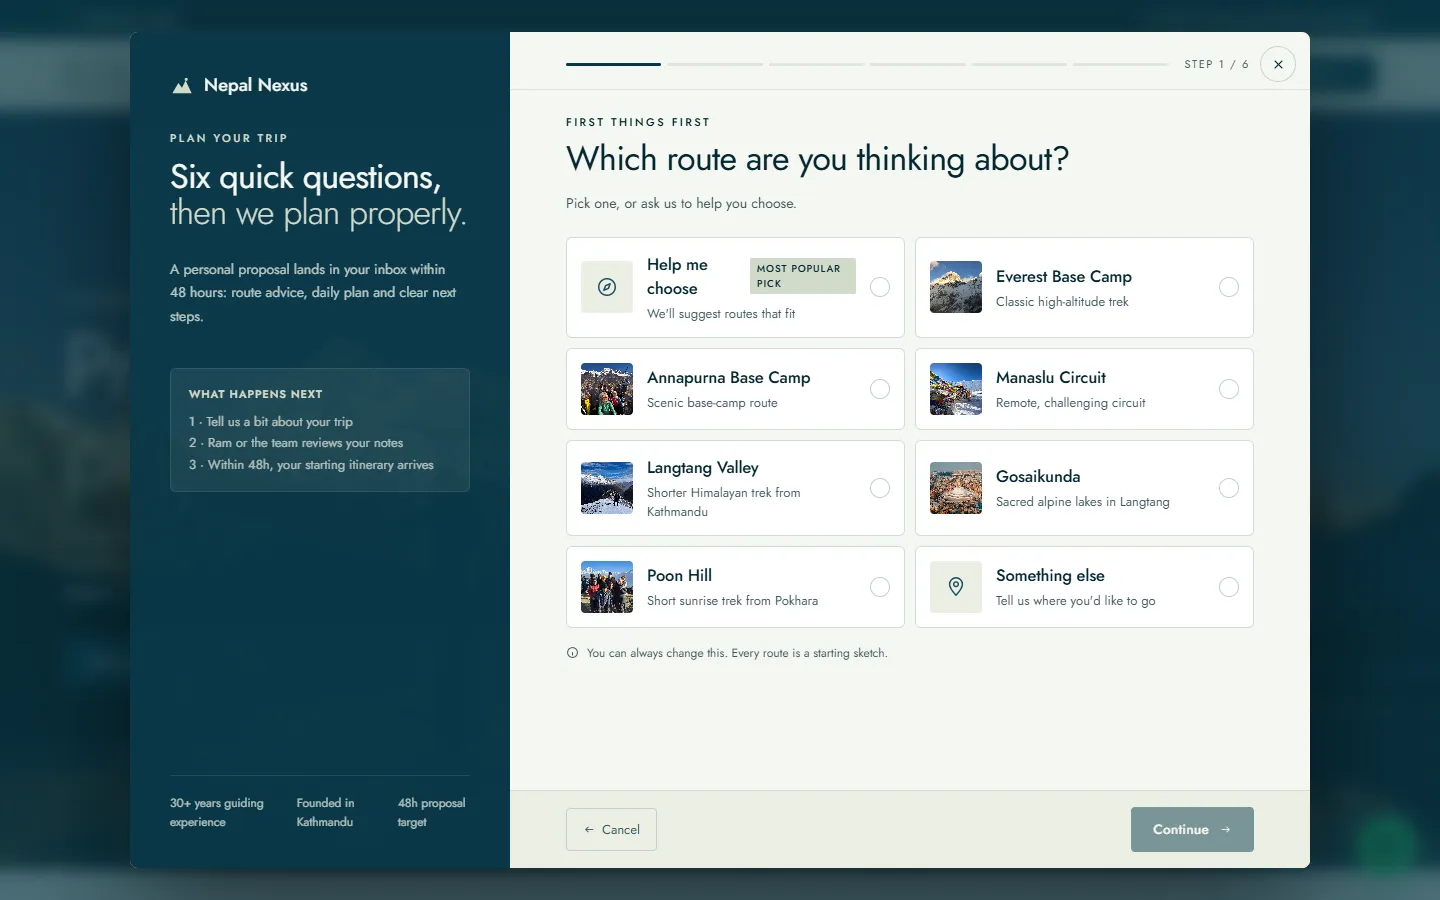Click the 'Poon Hill' title text
The image size is (1440, 900).
click(x=680, y=575)
